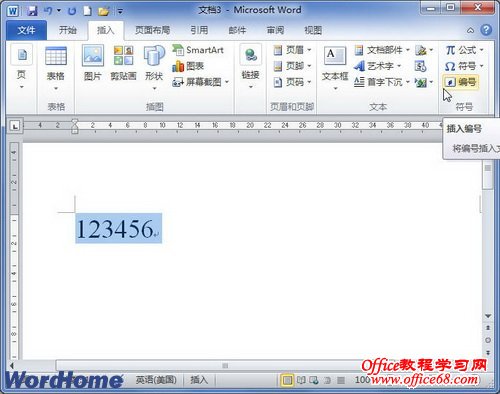This screenshot has height=394, width=500.
Task: Open the 公式 (Equation) menu
Action: click(x=464, y=50)
